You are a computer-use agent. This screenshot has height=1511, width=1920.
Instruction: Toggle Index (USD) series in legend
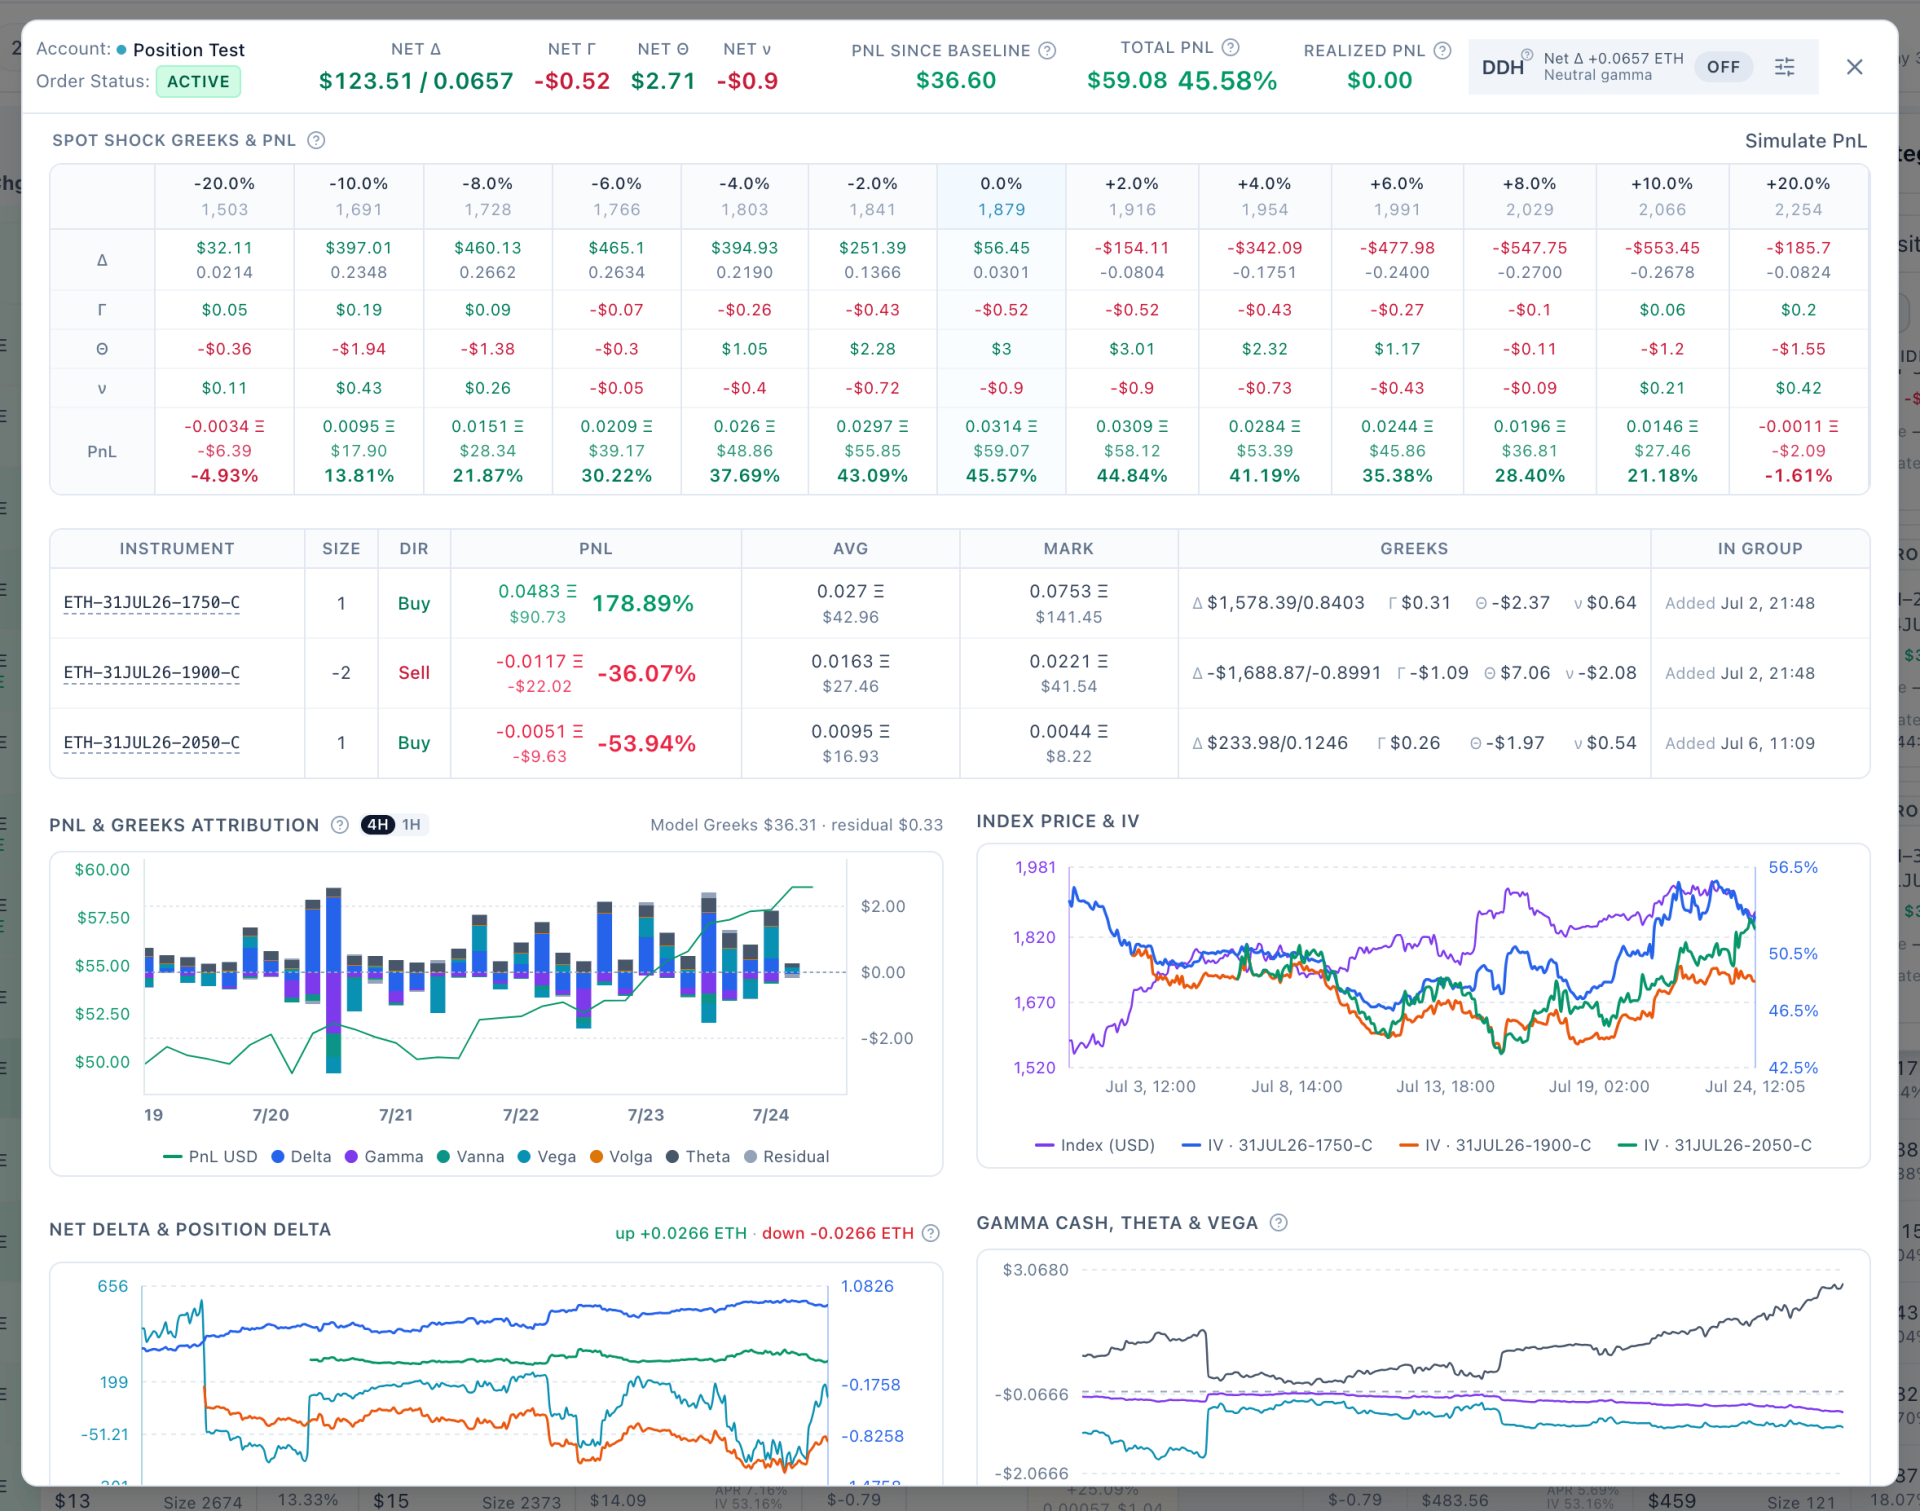1095,1145
